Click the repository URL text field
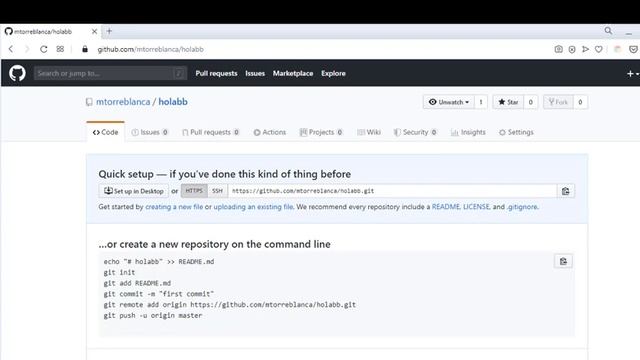Image resolution: width=640 pixels, height=360 pixels. coord(392,191)
